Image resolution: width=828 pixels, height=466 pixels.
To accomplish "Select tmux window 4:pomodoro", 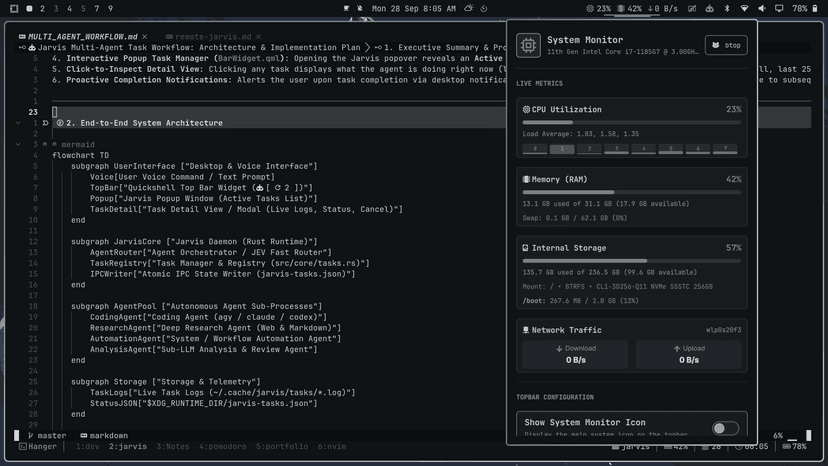I will tap(223, 446).
